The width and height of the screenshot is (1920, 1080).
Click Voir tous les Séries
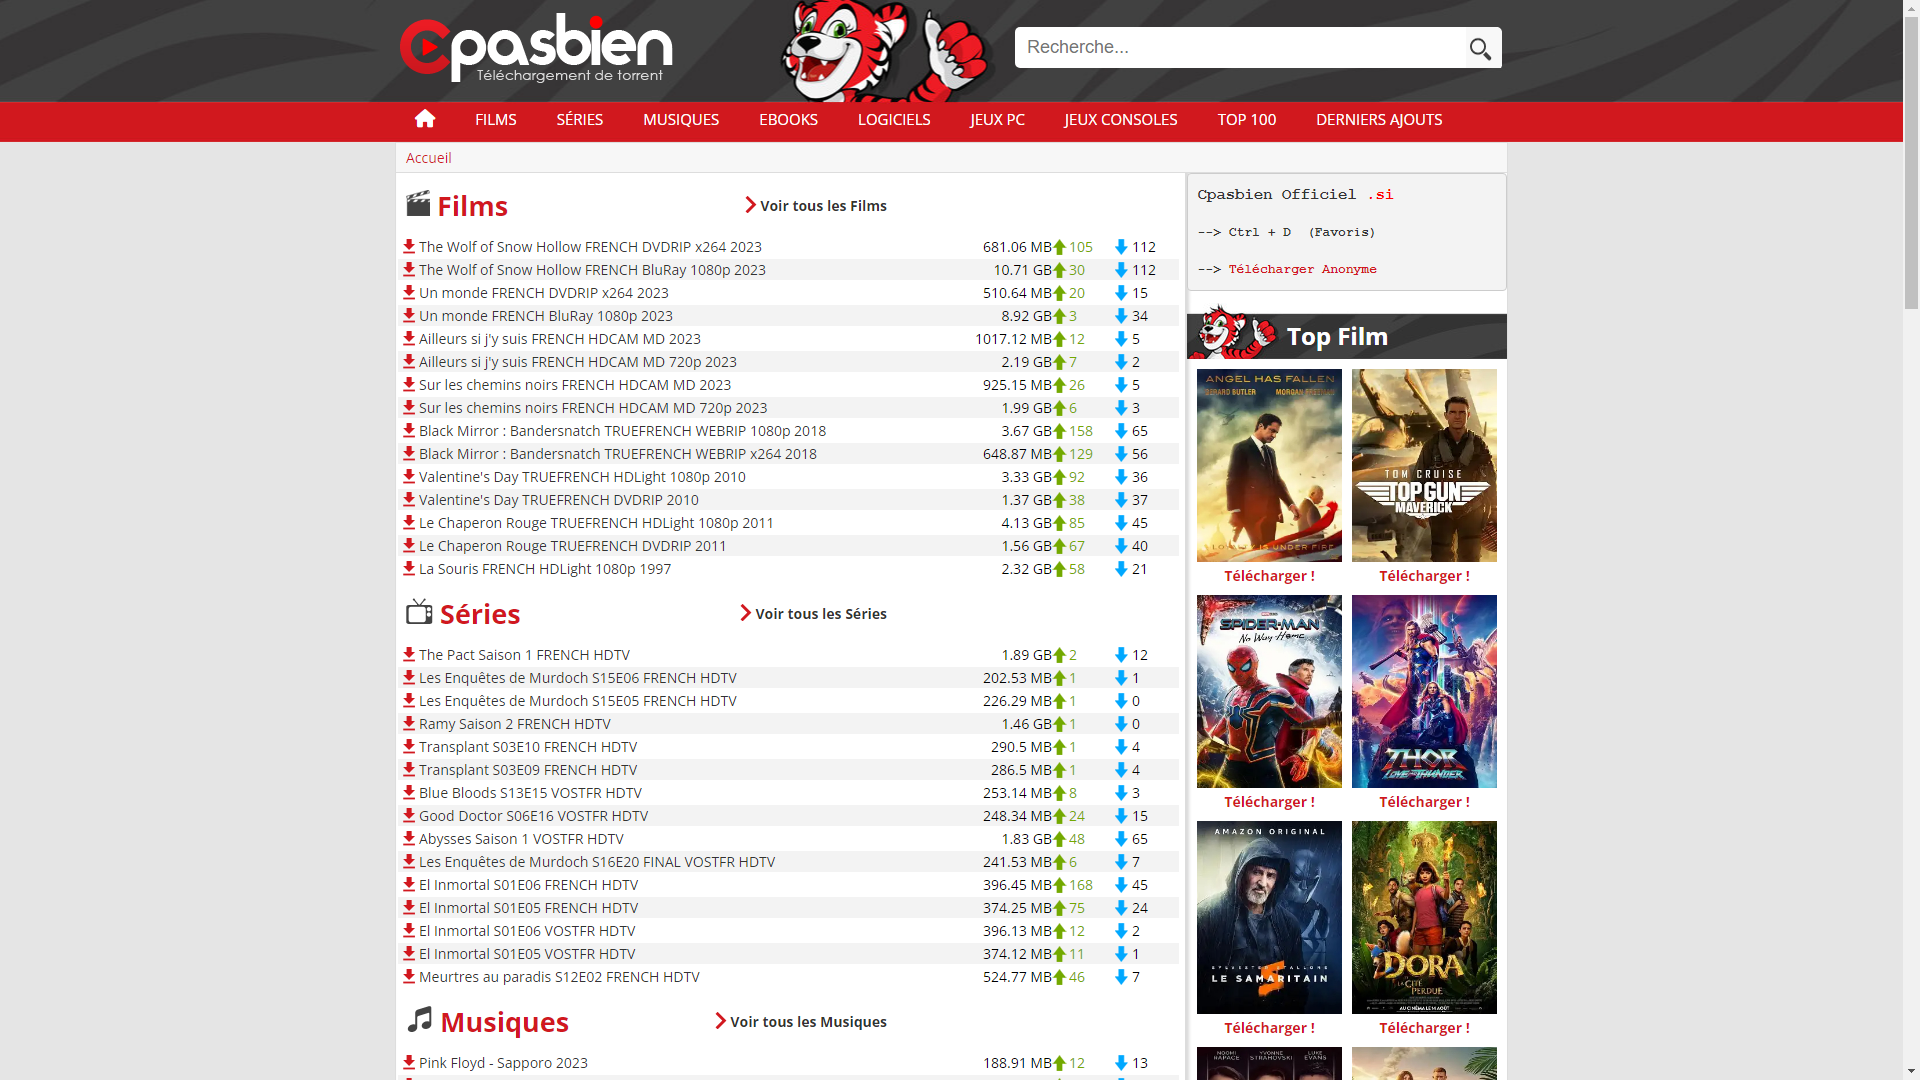point(813,613)
